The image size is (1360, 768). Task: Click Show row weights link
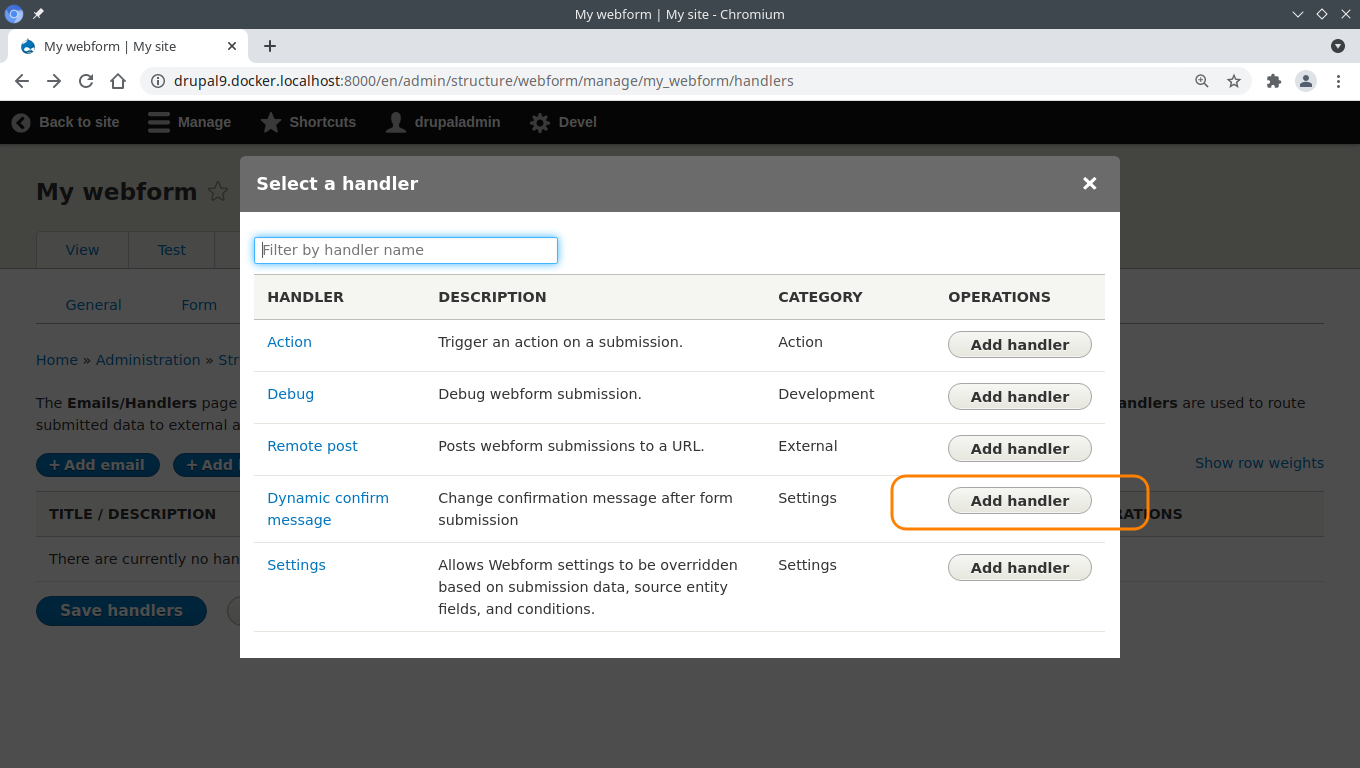point(1259,463)
